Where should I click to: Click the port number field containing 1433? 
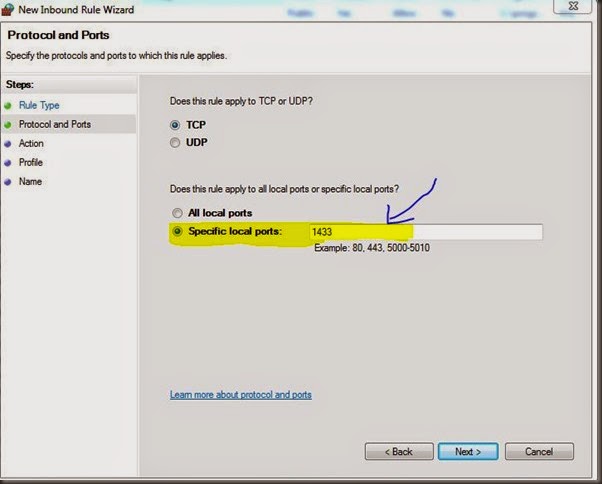point(426,232)
